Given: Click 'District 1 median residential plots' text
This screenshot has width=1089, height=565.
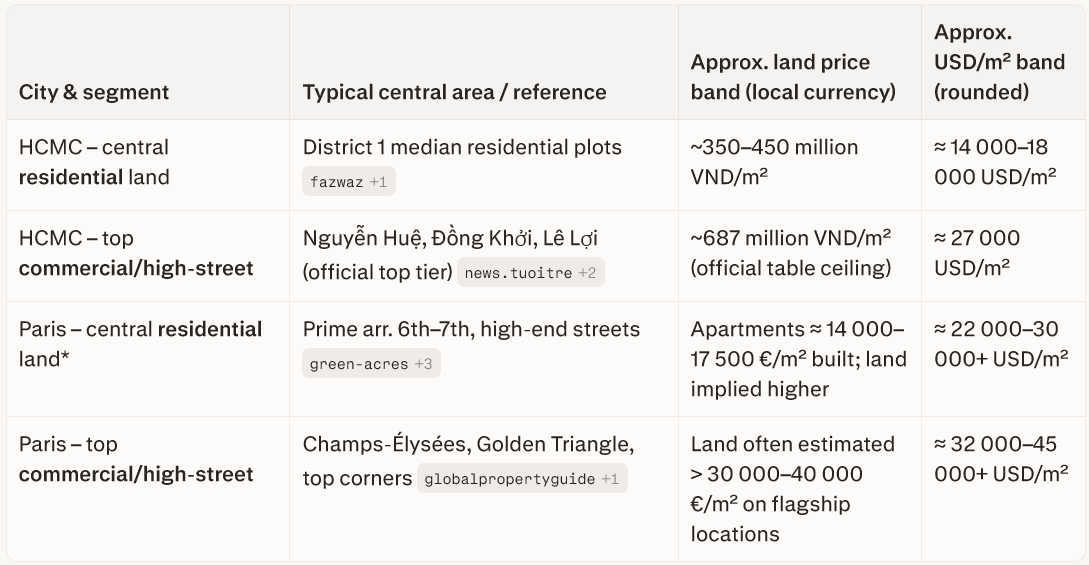Looking at the screenshot, I should tap(462, 147).
